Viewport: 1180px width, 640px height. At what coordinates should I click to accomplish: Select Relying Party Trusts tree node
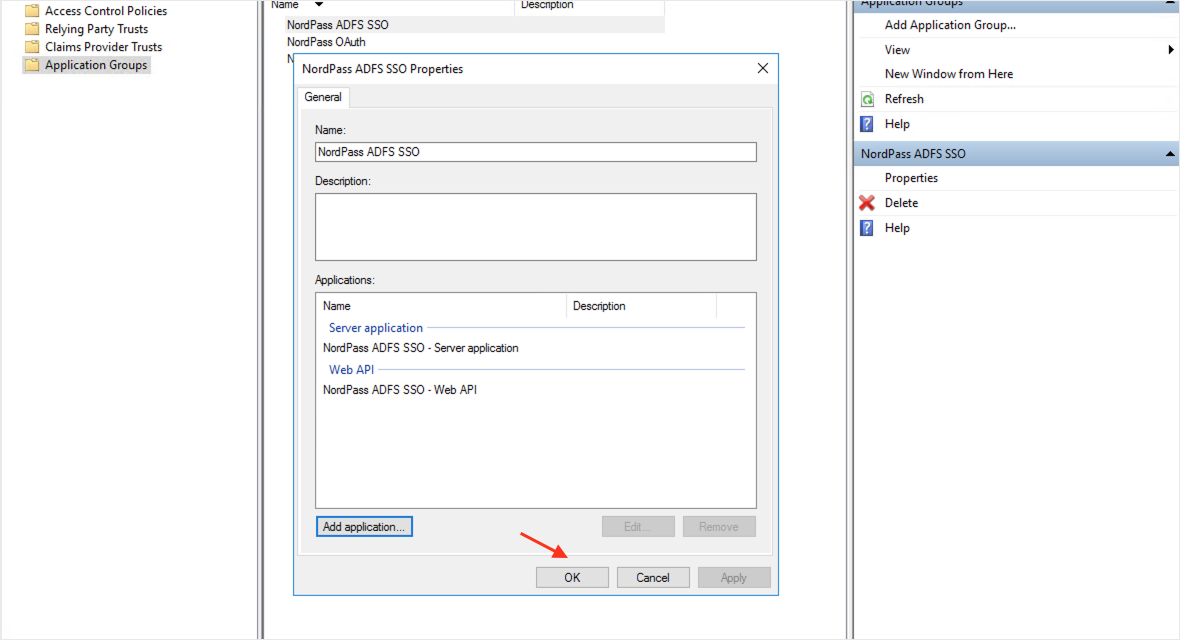pyautogui.click(x=96, y=29)
